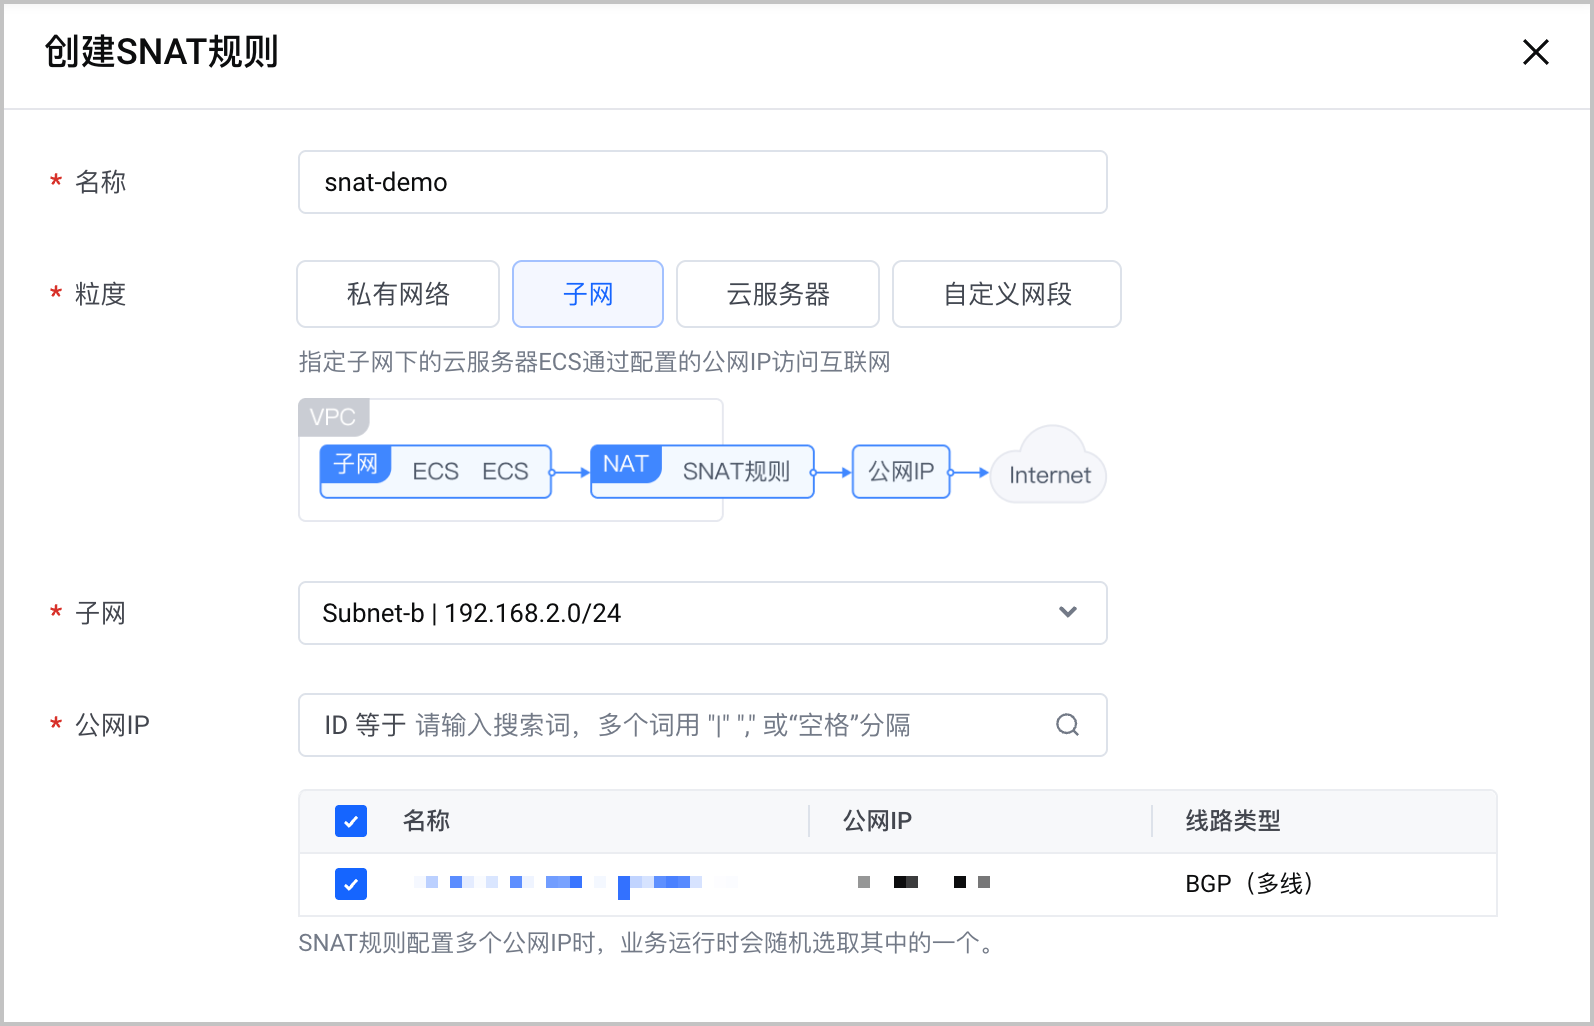This screenshot has height=1026, width=1594.
Task: Open the Subnet-b 192.168.2.0/24 selector
Action: tap(703, 613)
